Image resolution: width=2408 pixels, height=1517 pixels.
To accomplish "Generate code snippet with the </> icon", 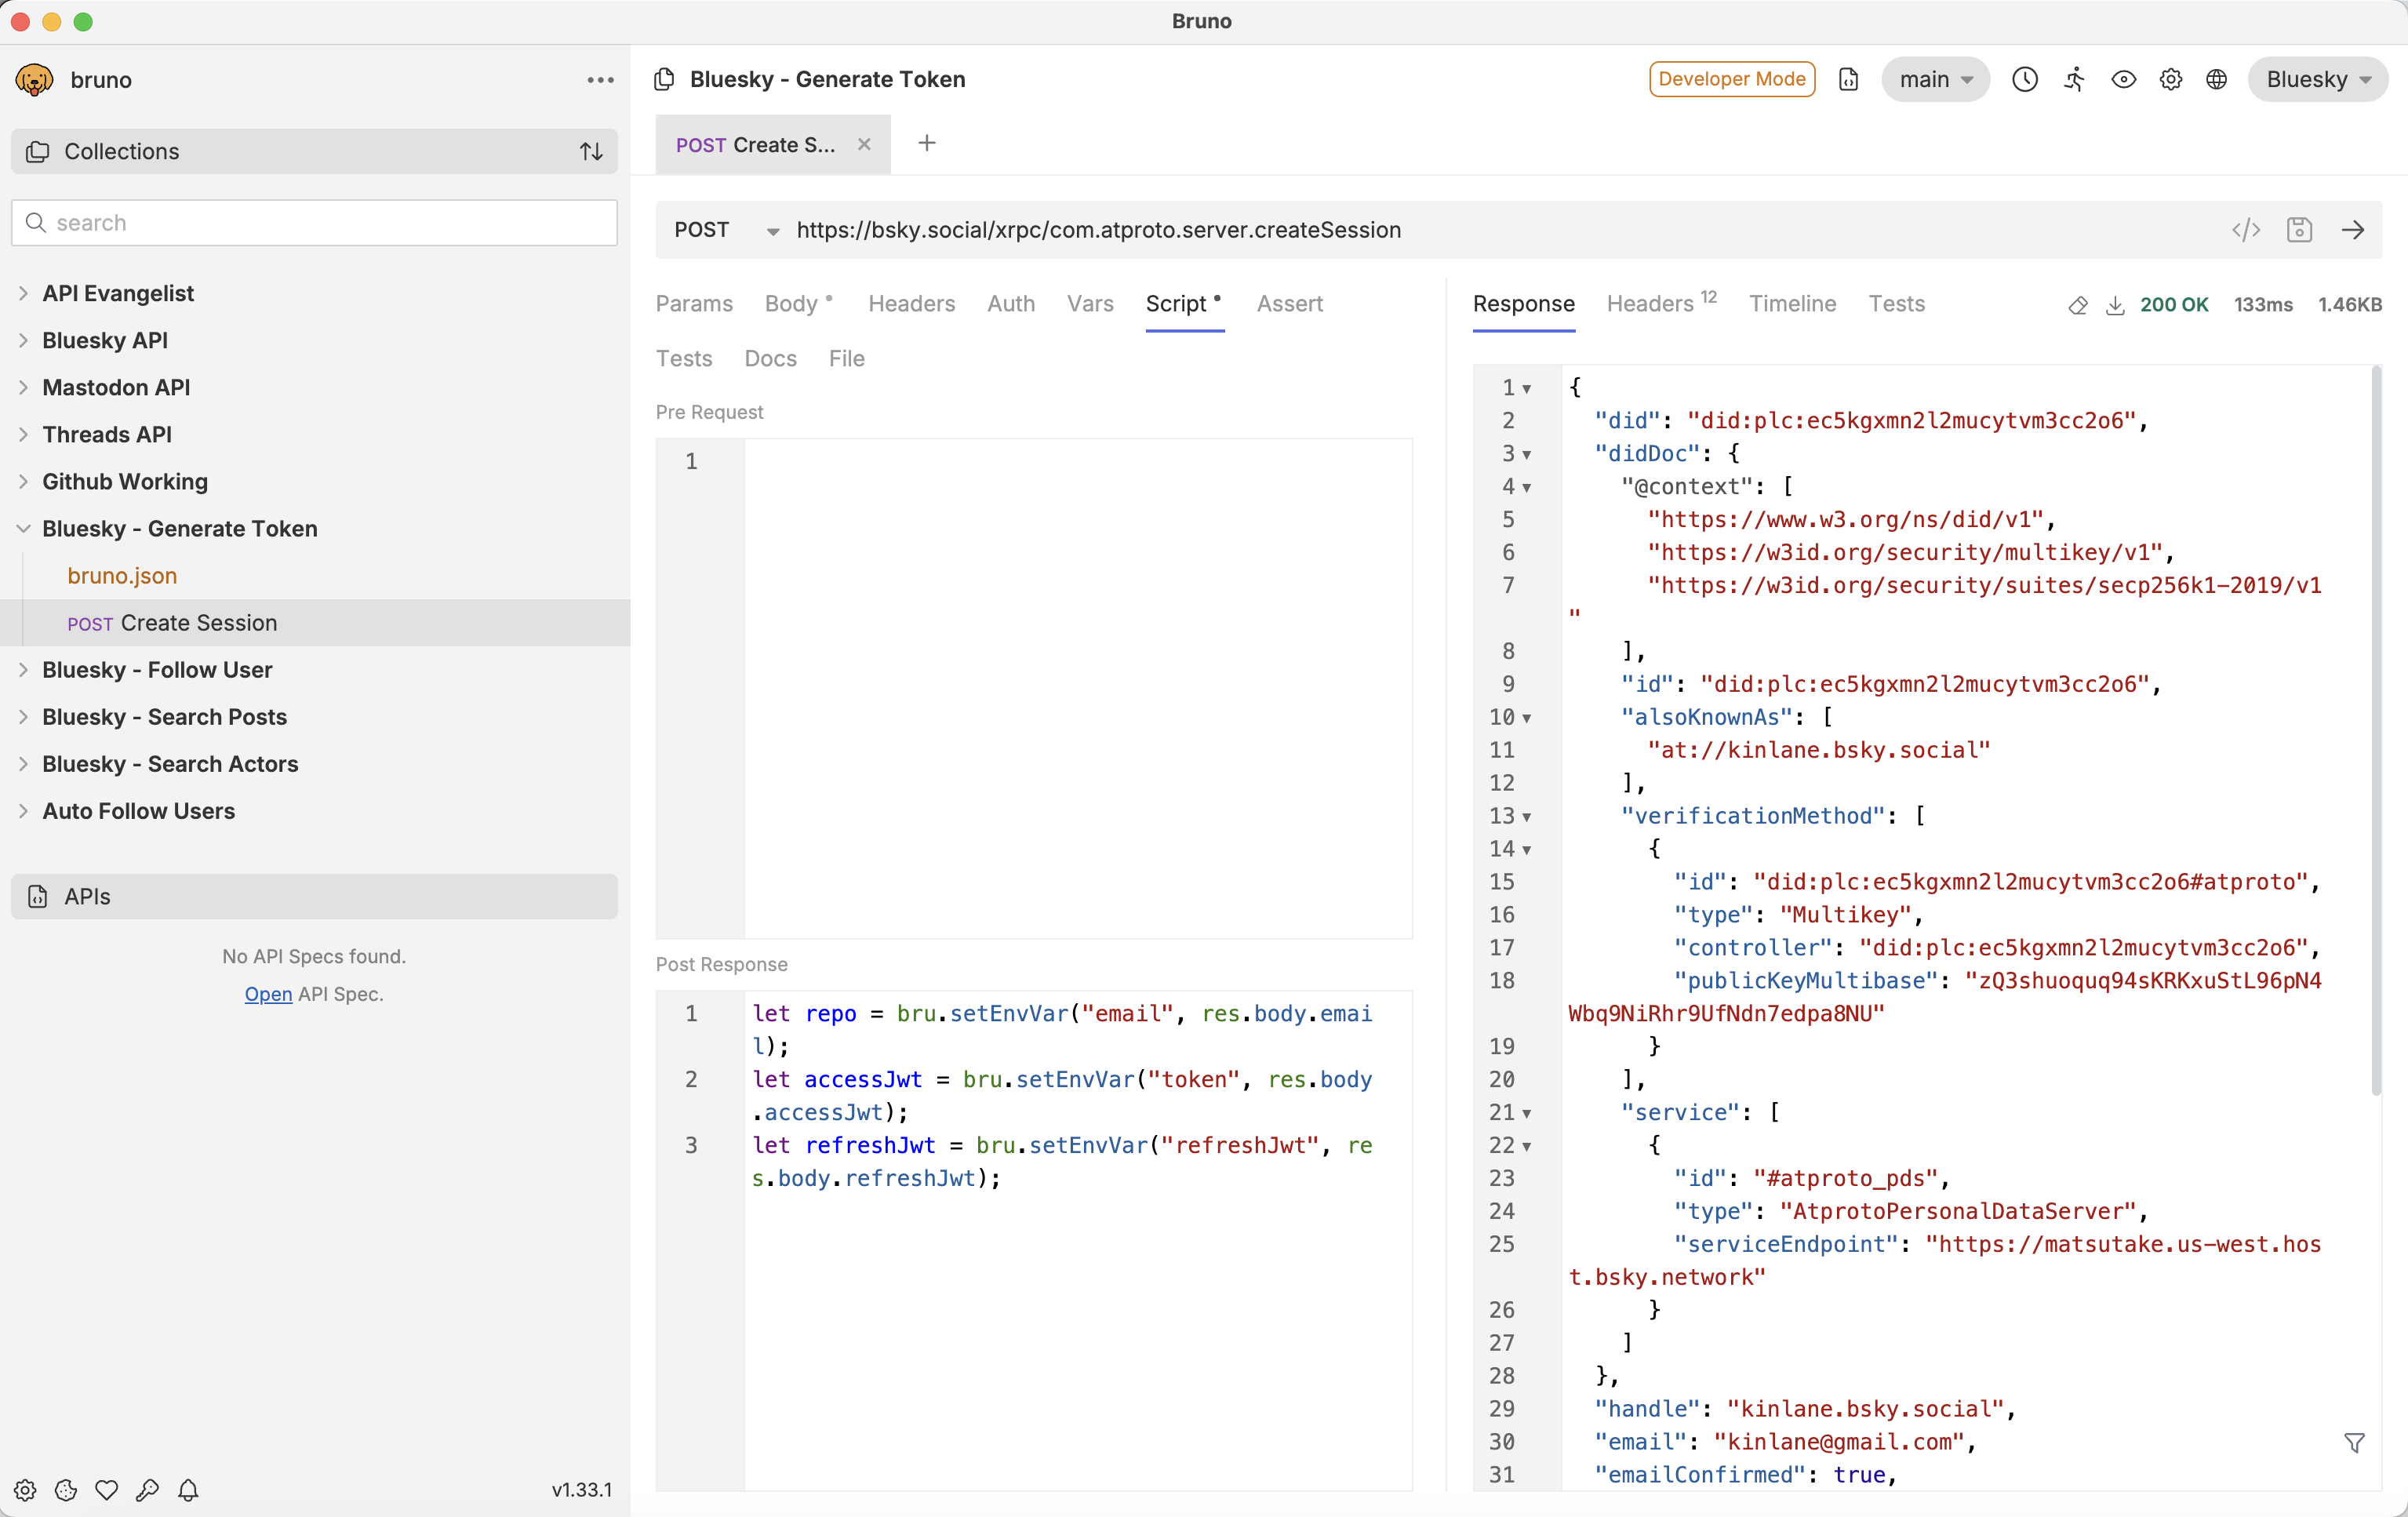I will coord(2246,230).
